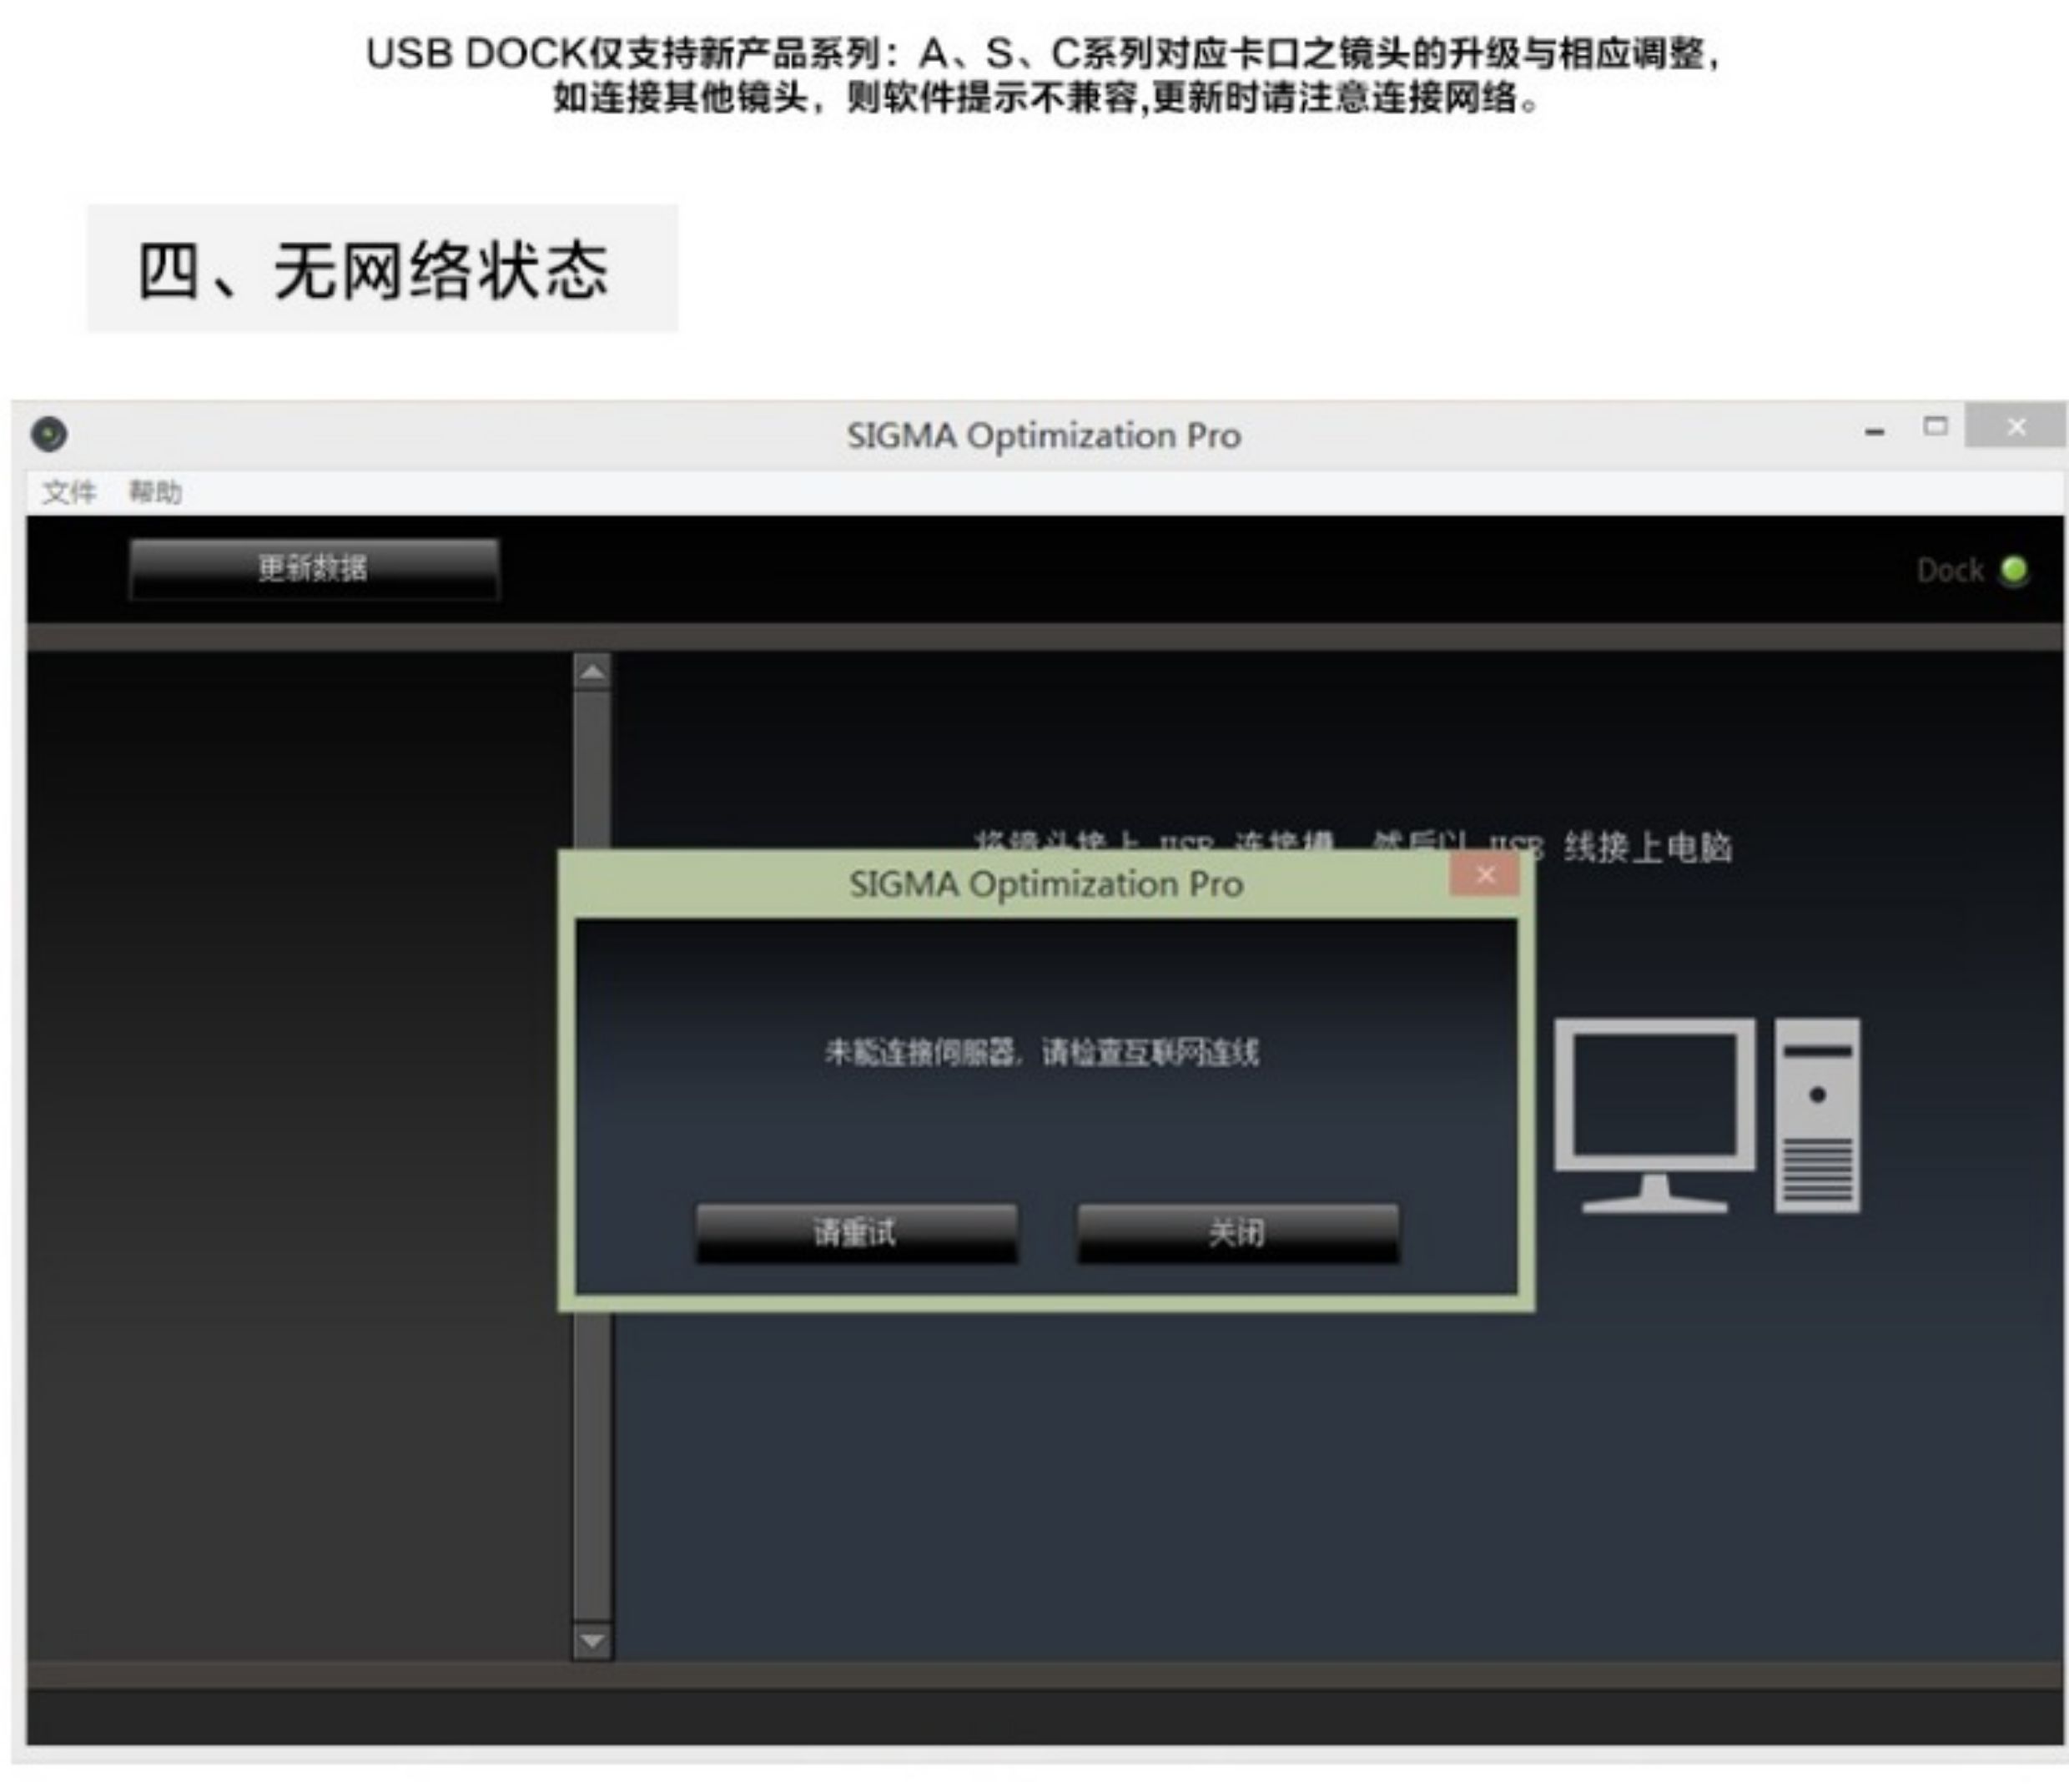Click the scrollbar up arrow

(x=592, y=672)
